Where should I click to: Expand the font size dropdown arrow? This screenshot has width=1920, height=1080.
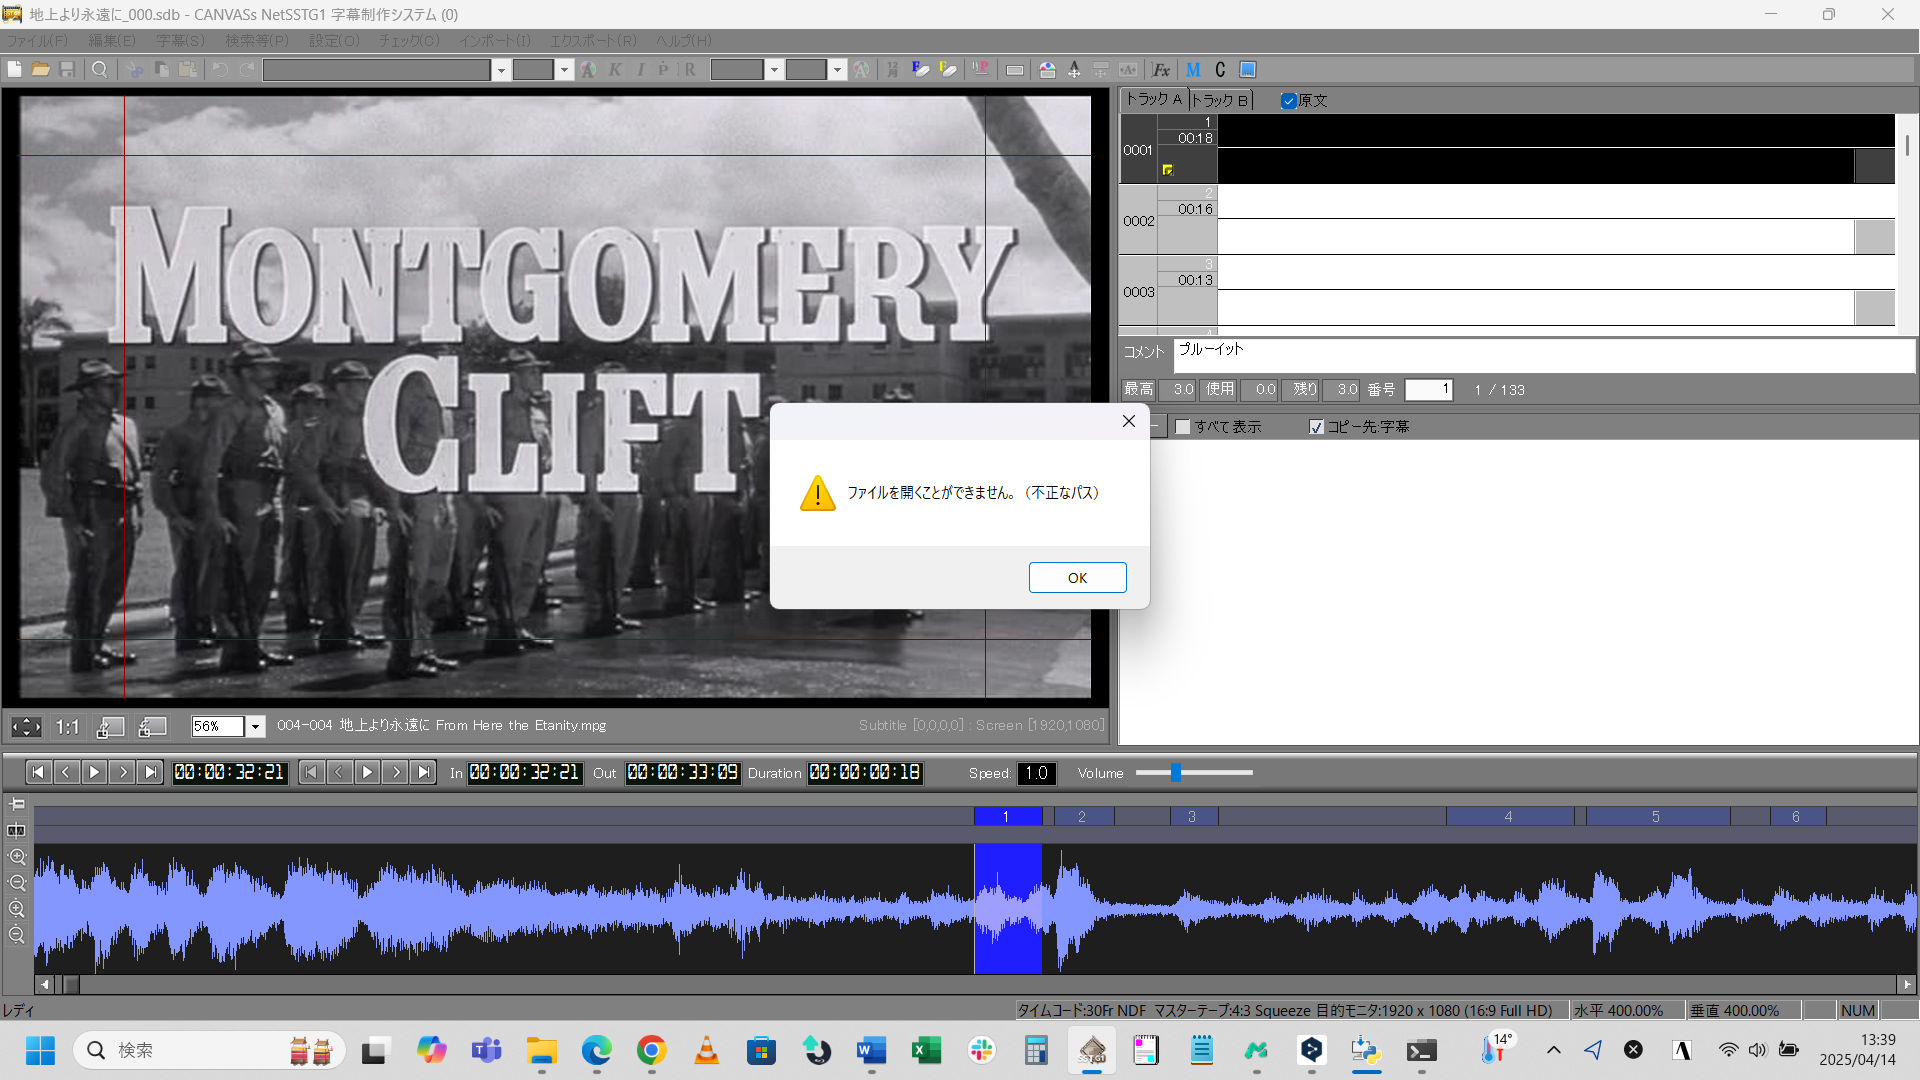click(564, 70)
